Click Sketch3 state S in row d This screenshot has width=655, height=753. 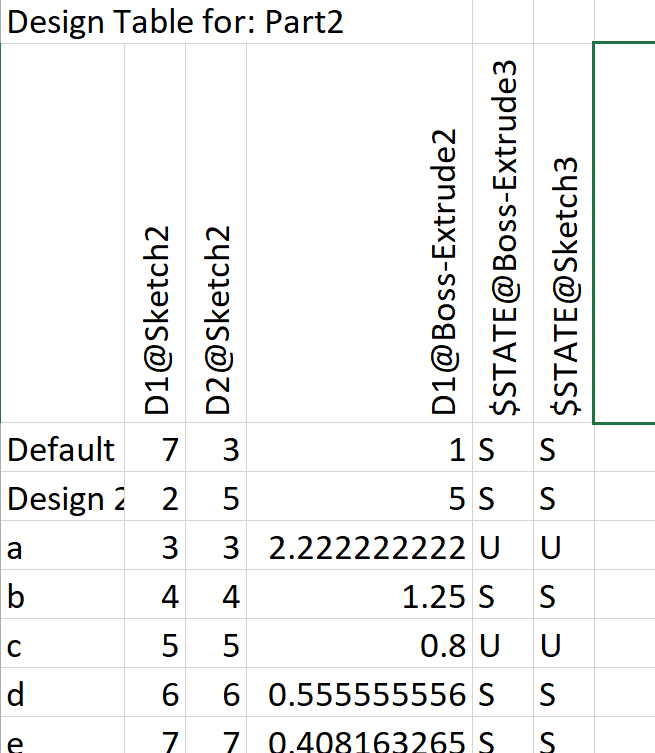click(564, 692)
